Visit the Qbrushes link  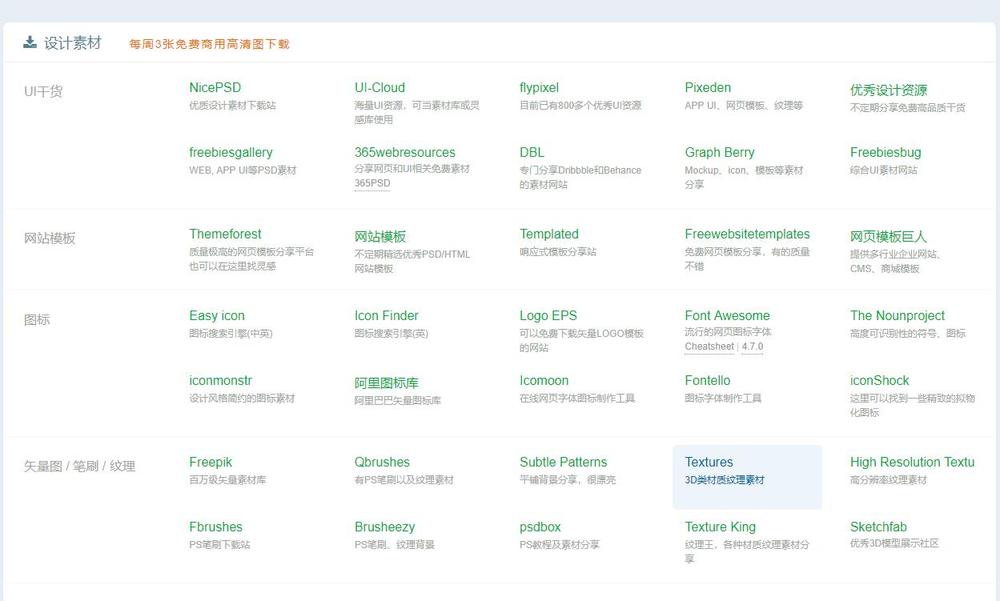tap(382, 463)
